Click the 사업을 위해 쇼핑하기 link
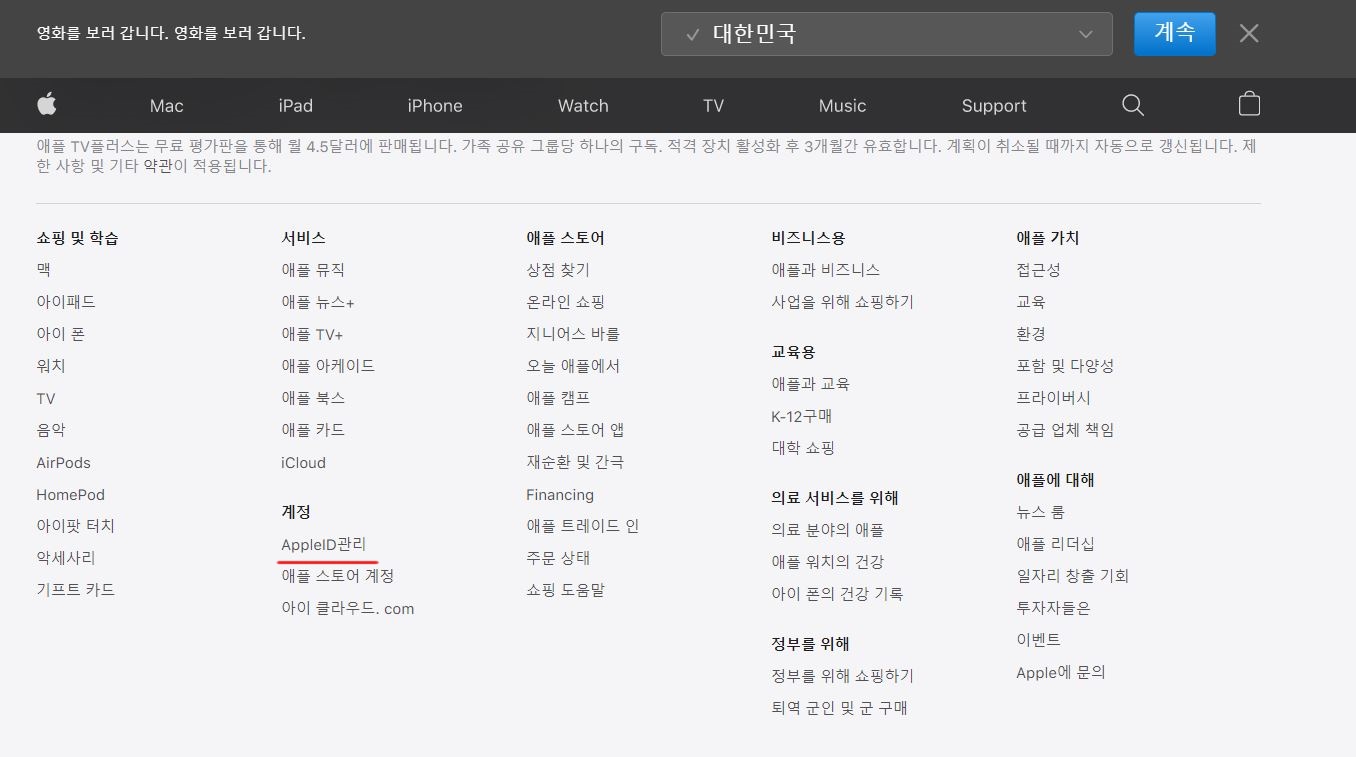The image size is (1356, 757). point(843,302)
